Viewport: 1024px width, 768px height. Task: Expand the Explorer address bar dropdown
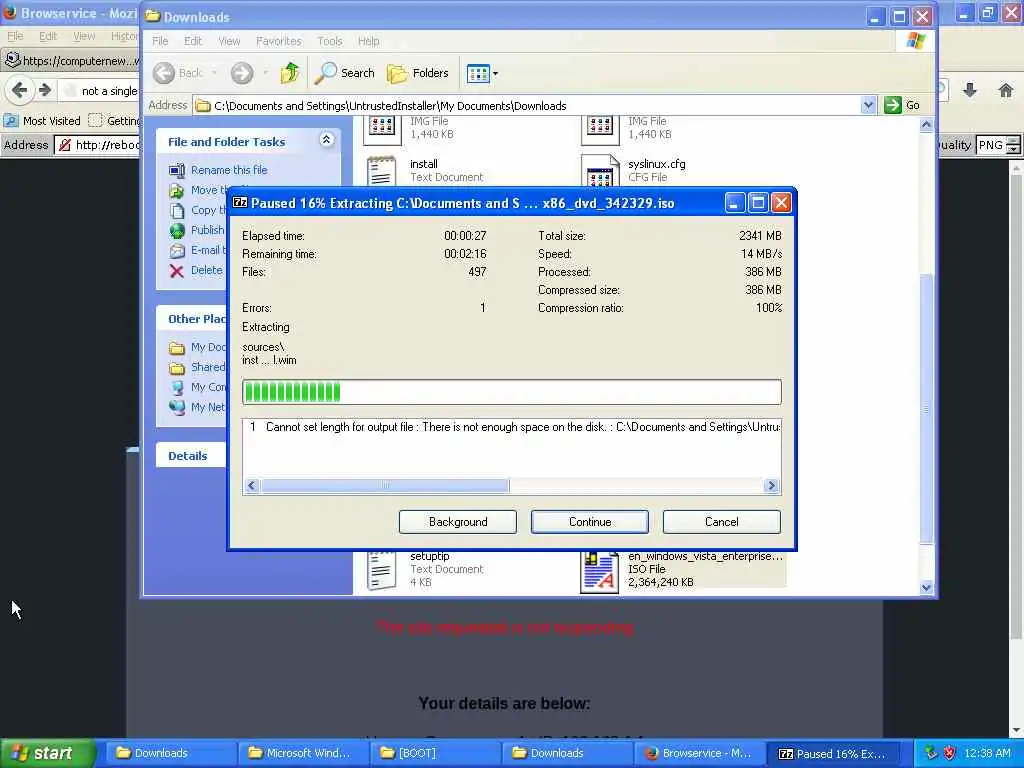tap(868, 105)
